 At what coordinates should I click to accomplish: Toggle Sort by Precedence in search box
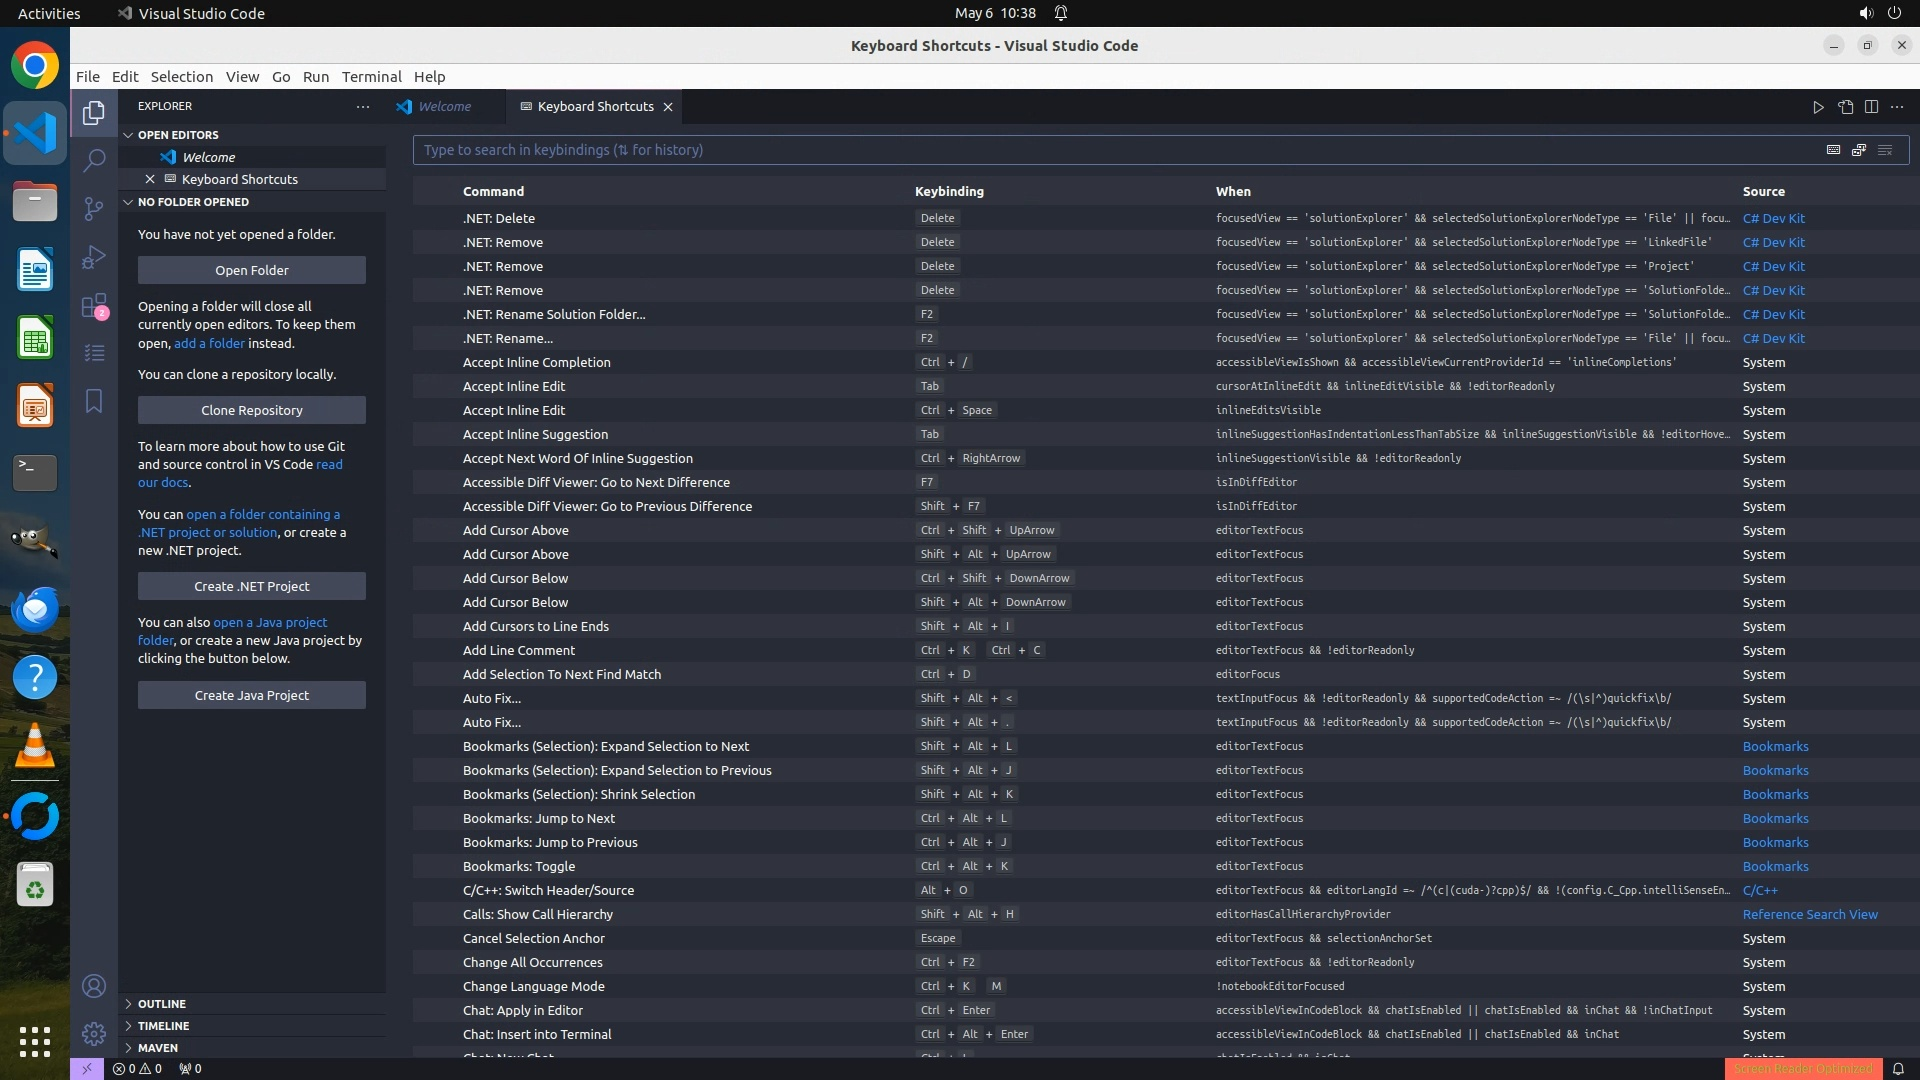(1859, 150)
